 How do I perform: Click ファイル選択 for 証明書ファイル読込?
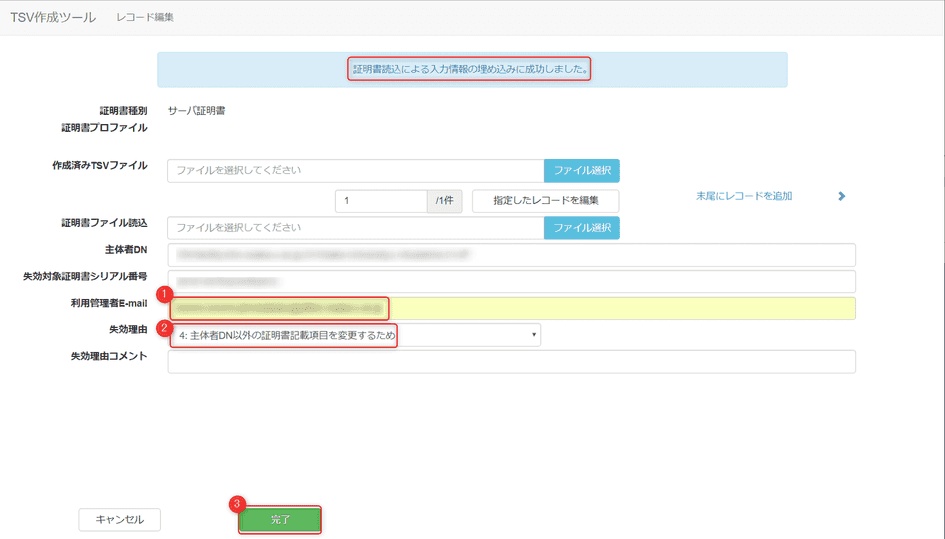tap(582, 228)
